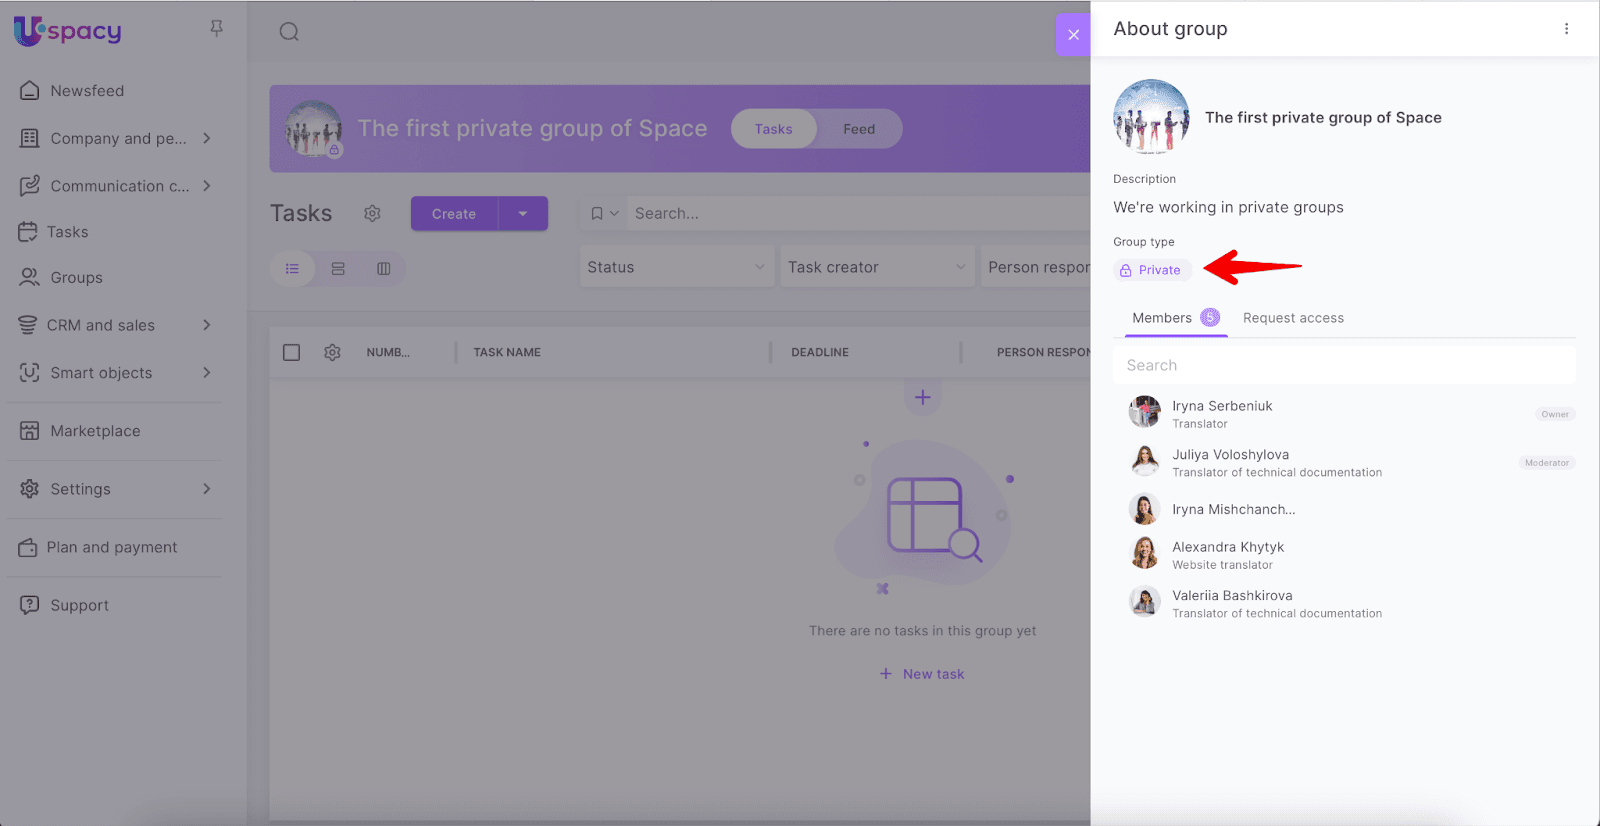Click the pin sidebar icon
The width and height of the screenshot is (1600, 826).
click(x=216, y=29)
